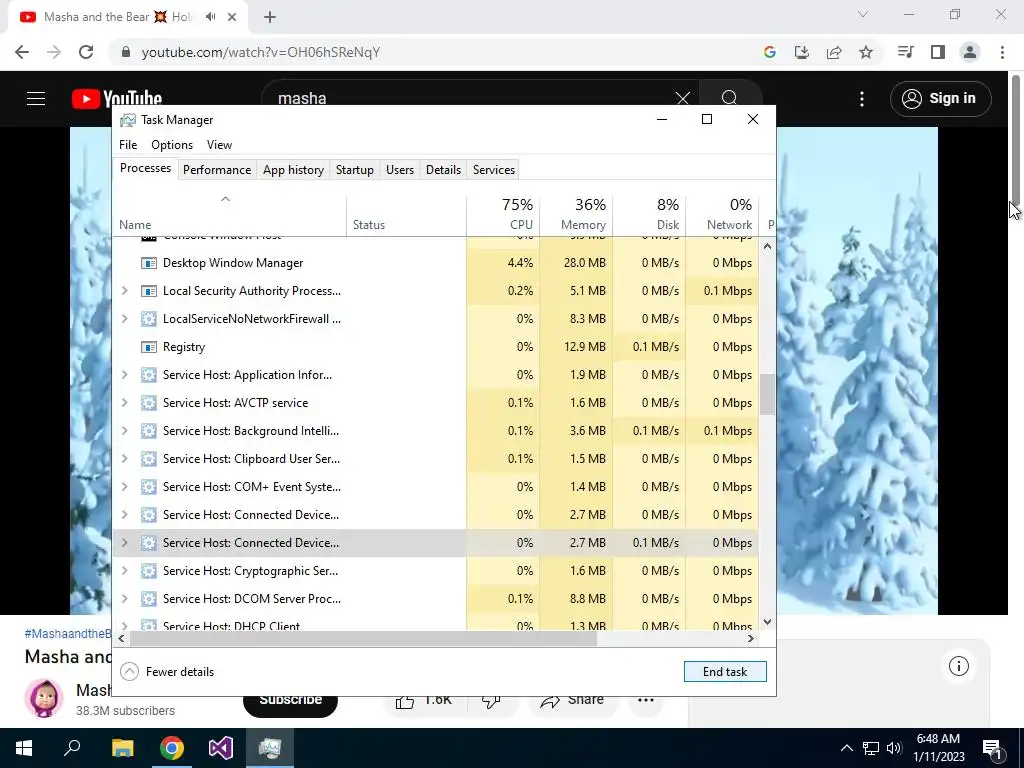Clear the YouTube search box text
The height and width of the screenshot is (768, 1024).
(x=682, y=99)
